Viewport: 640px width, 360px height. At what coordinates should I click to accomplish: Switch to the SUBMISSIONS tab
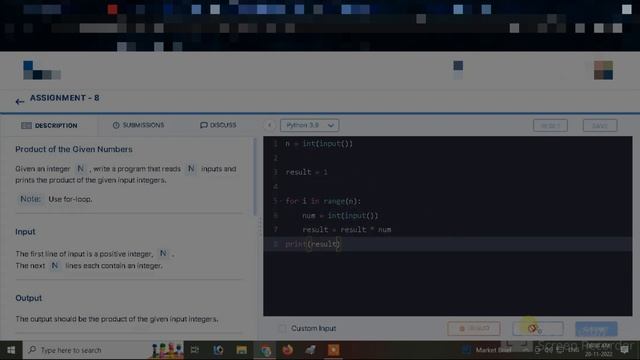[138, 125]
